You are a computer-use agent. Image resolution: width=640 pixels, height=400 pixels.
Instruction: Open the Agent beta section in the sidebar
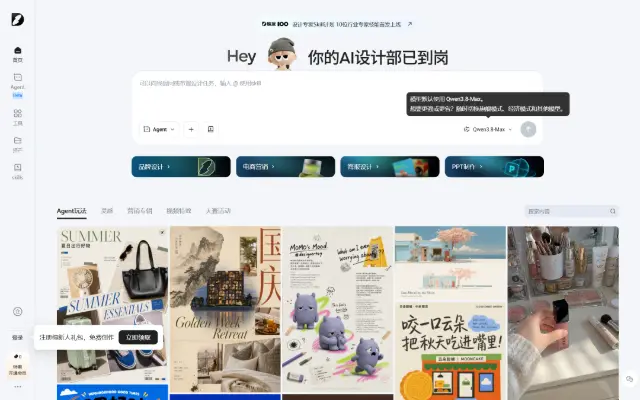point(18,86)
